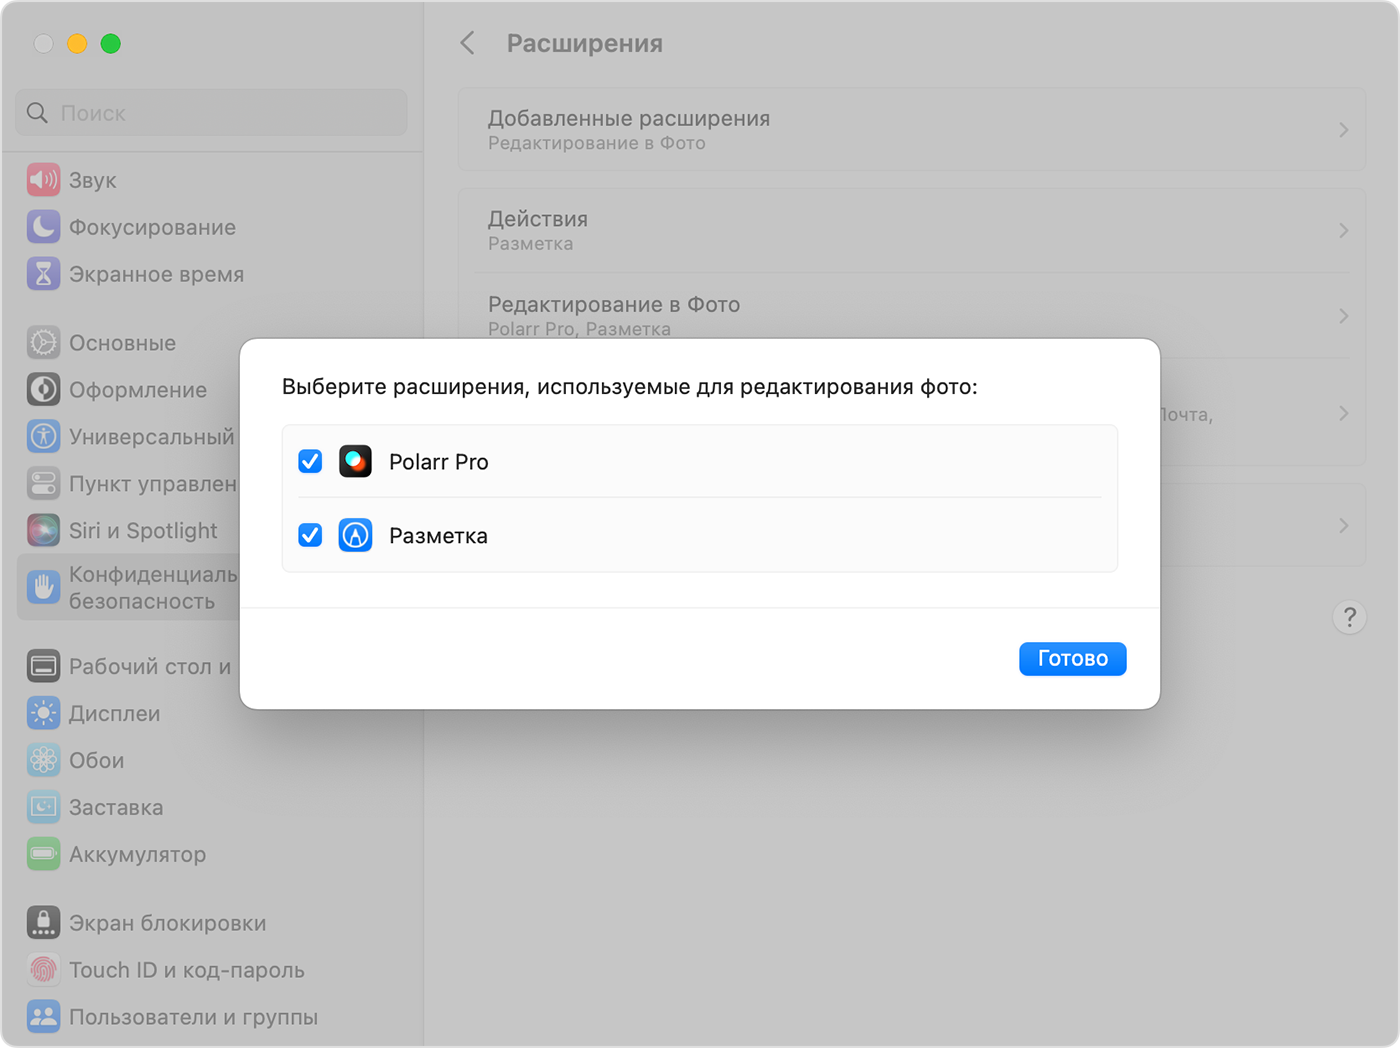
Task: Open Универсальный доступ accessibility icon
Action: click(x=43, y=436)
